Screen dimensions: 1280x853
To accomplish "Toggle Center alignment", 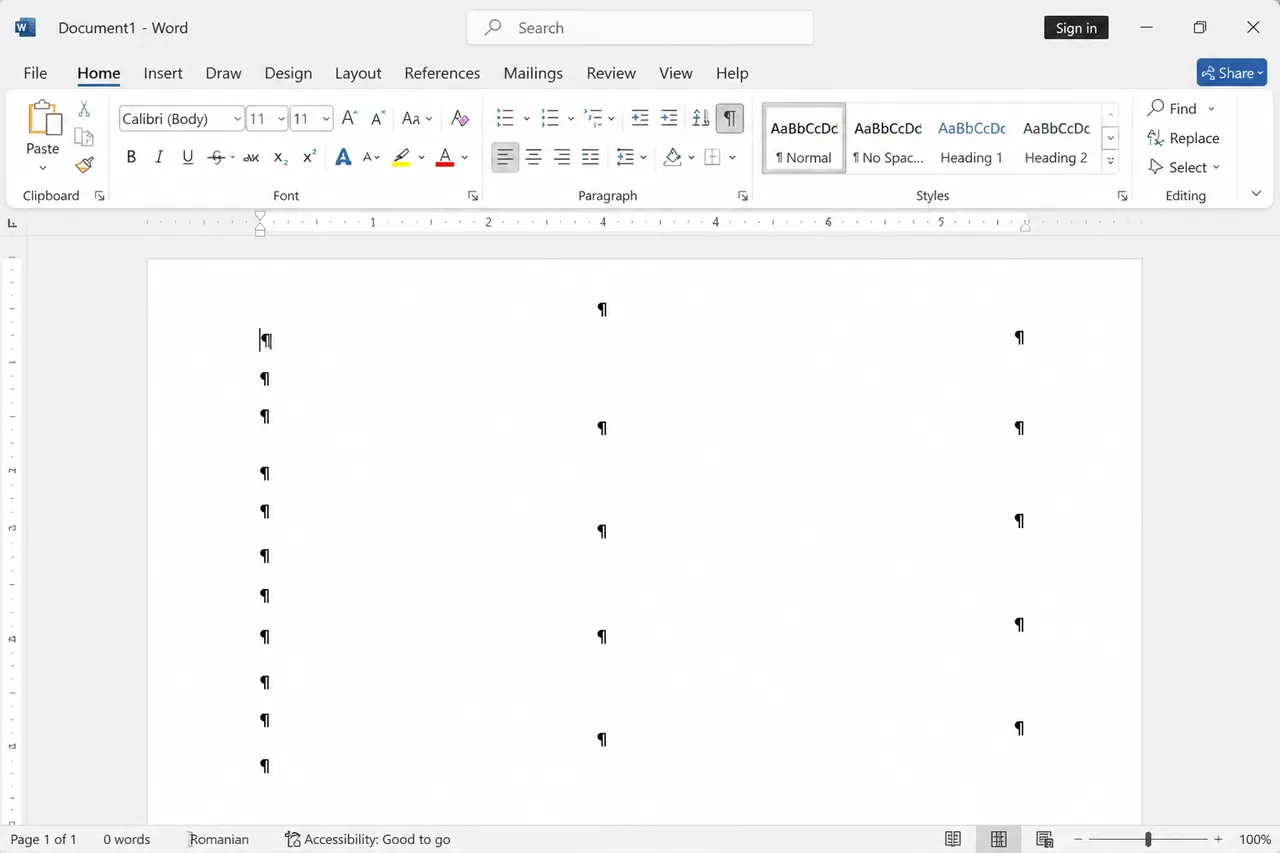I will tap(534, 157).
